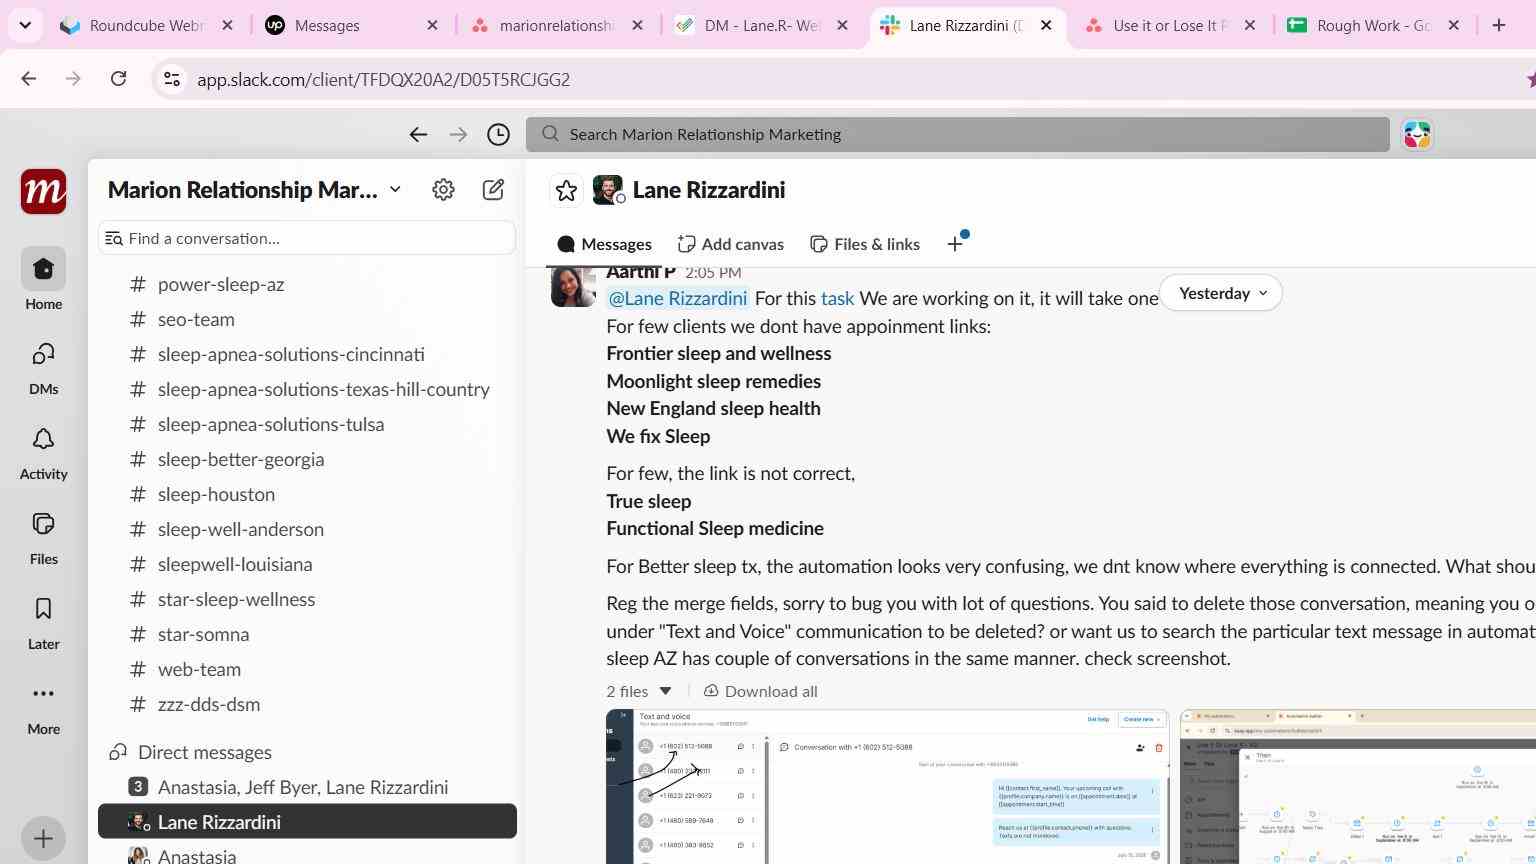Switch to Files & links tab
Viewport: 1536px width, 864px height.
click(x=865, y=244)
